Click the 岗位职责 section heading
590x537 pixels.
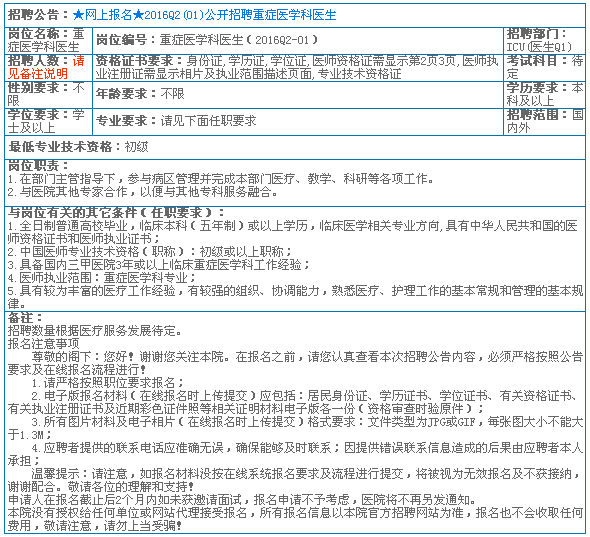38,166
